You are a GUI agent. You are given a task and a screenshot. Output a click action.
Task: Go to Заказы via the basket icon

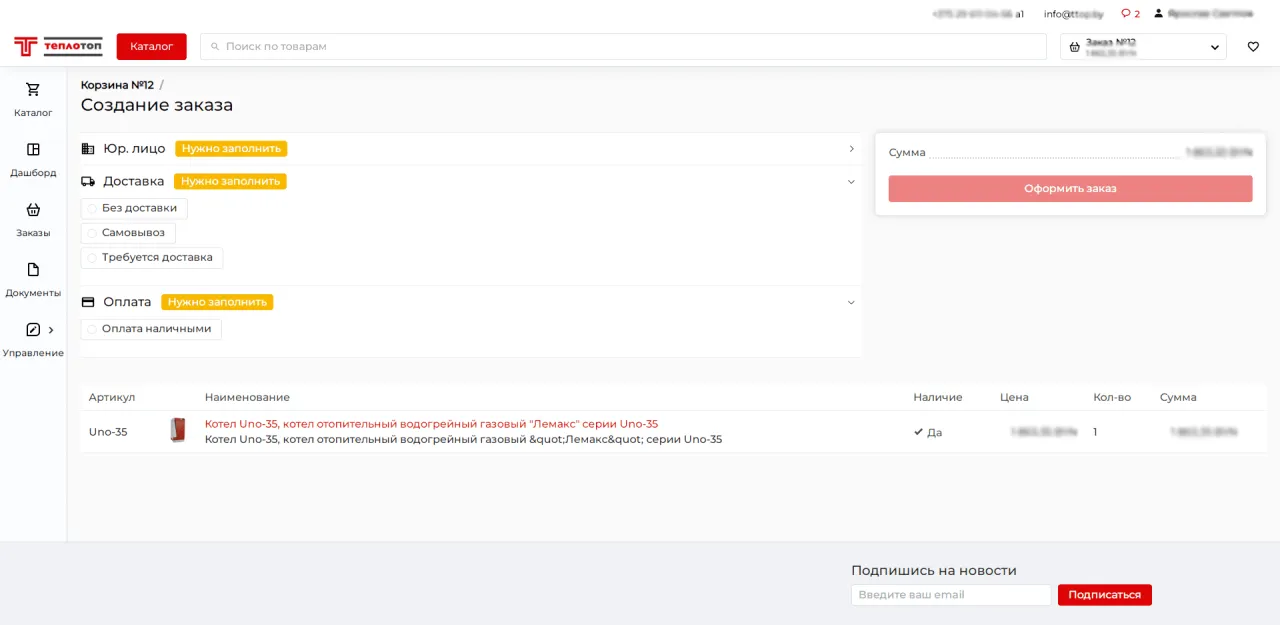pyautogui.click(x=33, y=210)
